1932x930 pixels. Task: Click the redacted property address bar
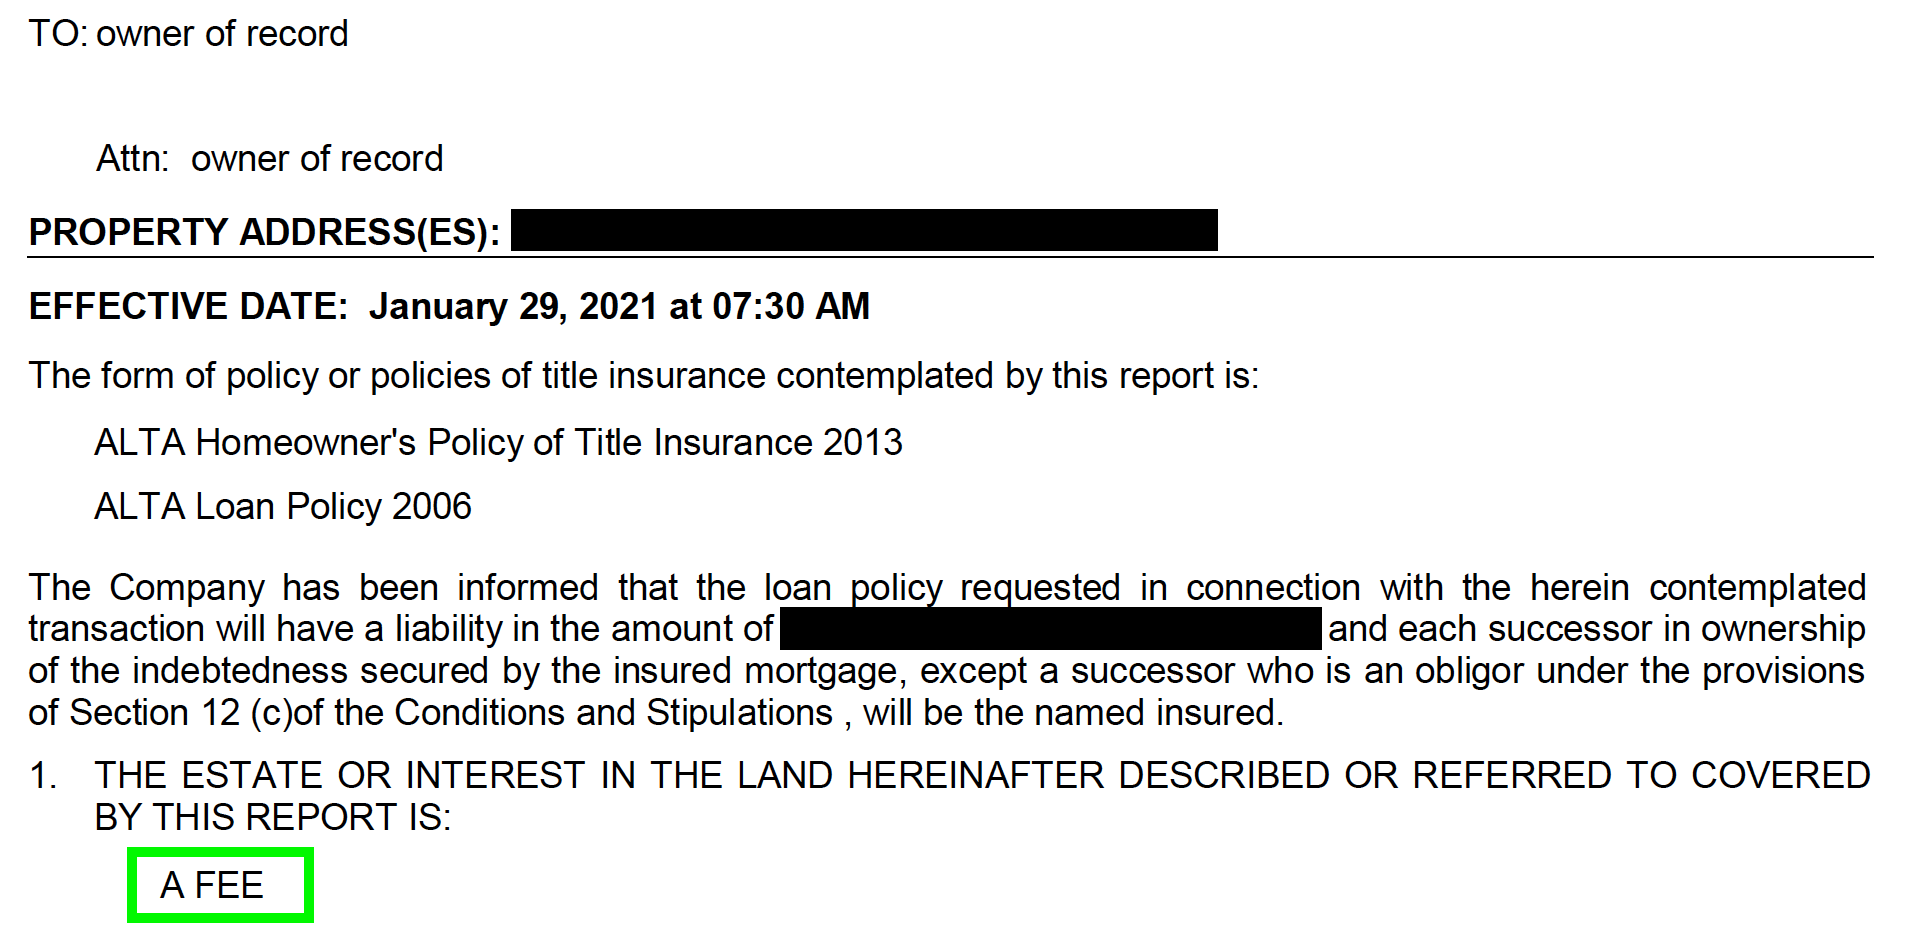click(x=864, y=230)
